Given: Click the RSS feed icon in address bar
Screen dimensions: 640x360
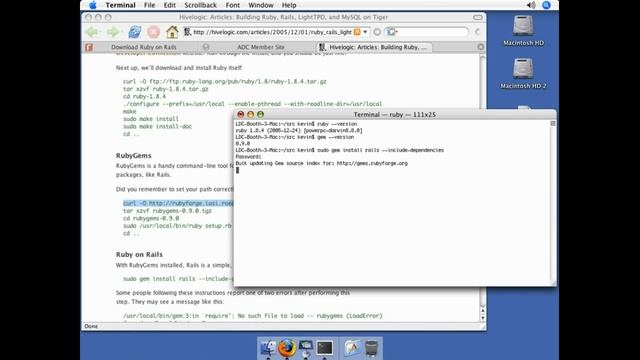Looking at the screenshot, I should 357,32.
